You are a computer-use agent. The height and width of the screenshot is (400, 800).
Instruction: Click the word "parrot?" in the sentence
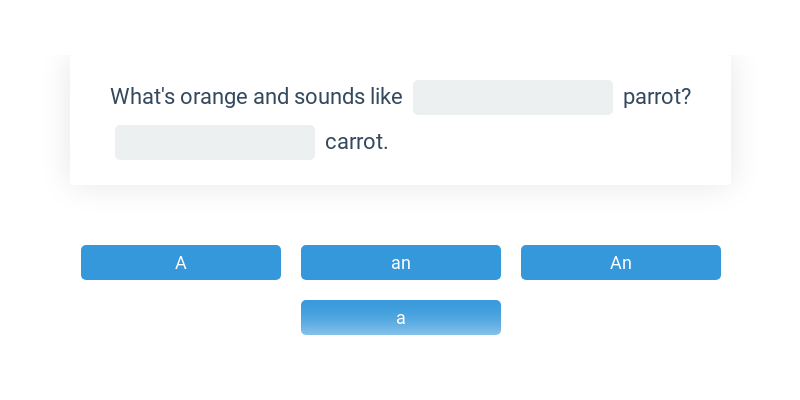pyautogui.click(x=657, y=97)
